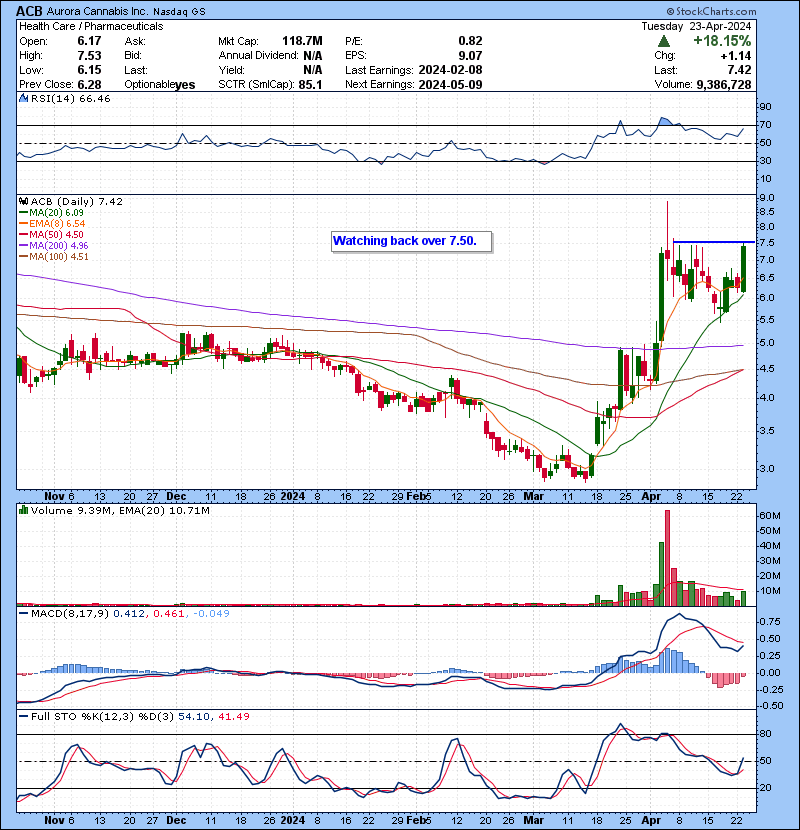
Task: Click the last green candle near 7.42
Action: click(743, 269)
